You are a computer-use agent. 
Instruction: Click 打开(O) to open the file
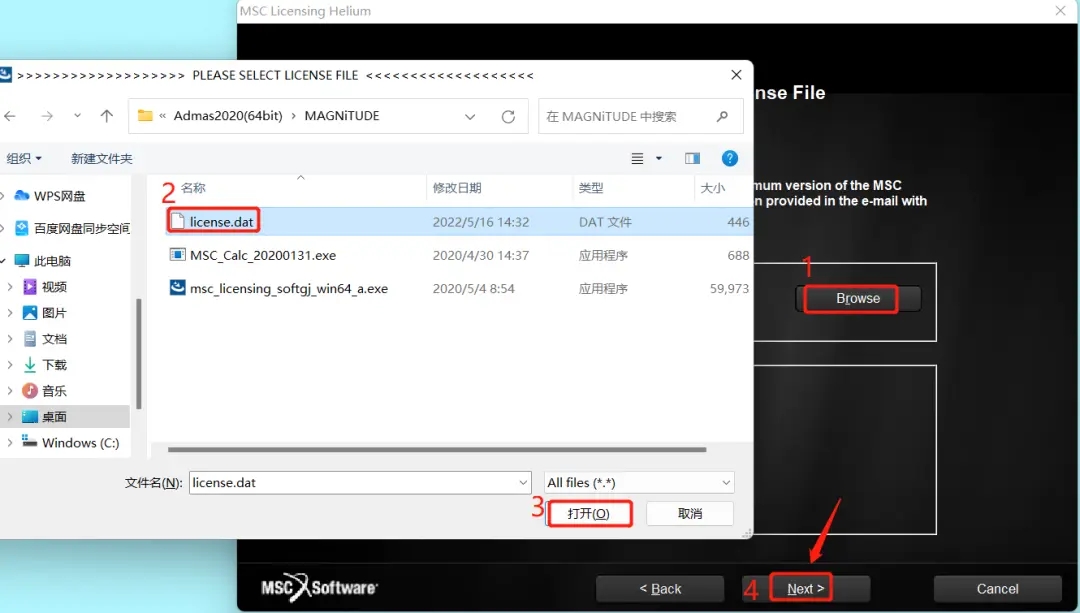pos(589,513)
